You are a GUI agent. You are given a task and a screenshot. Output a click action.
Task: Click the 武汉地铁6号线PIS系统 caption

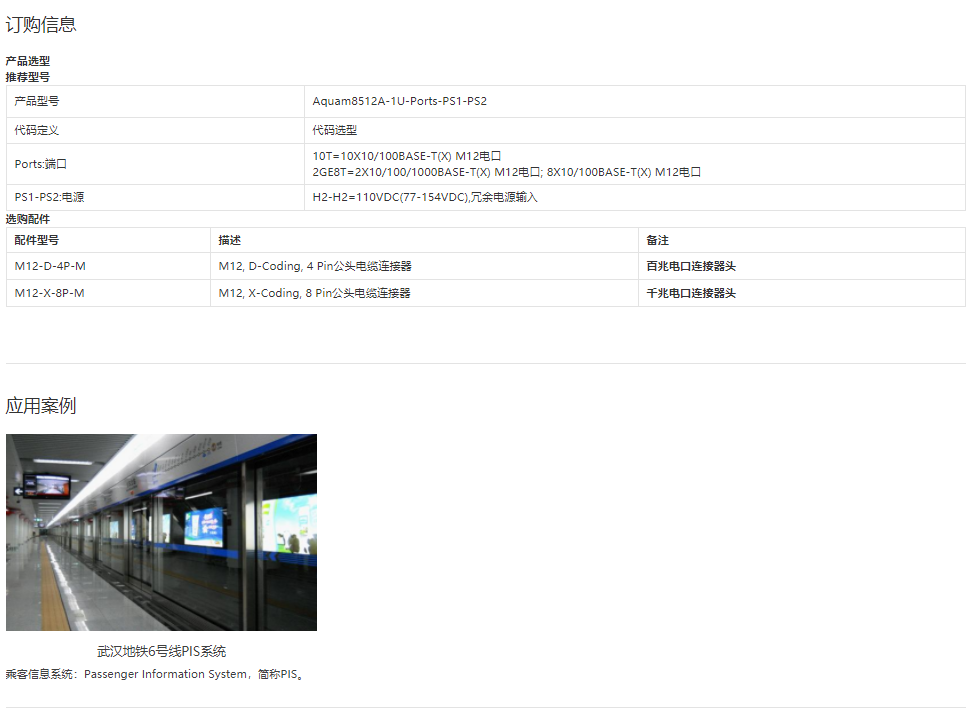pyautogui.click(x=161, y=652)
